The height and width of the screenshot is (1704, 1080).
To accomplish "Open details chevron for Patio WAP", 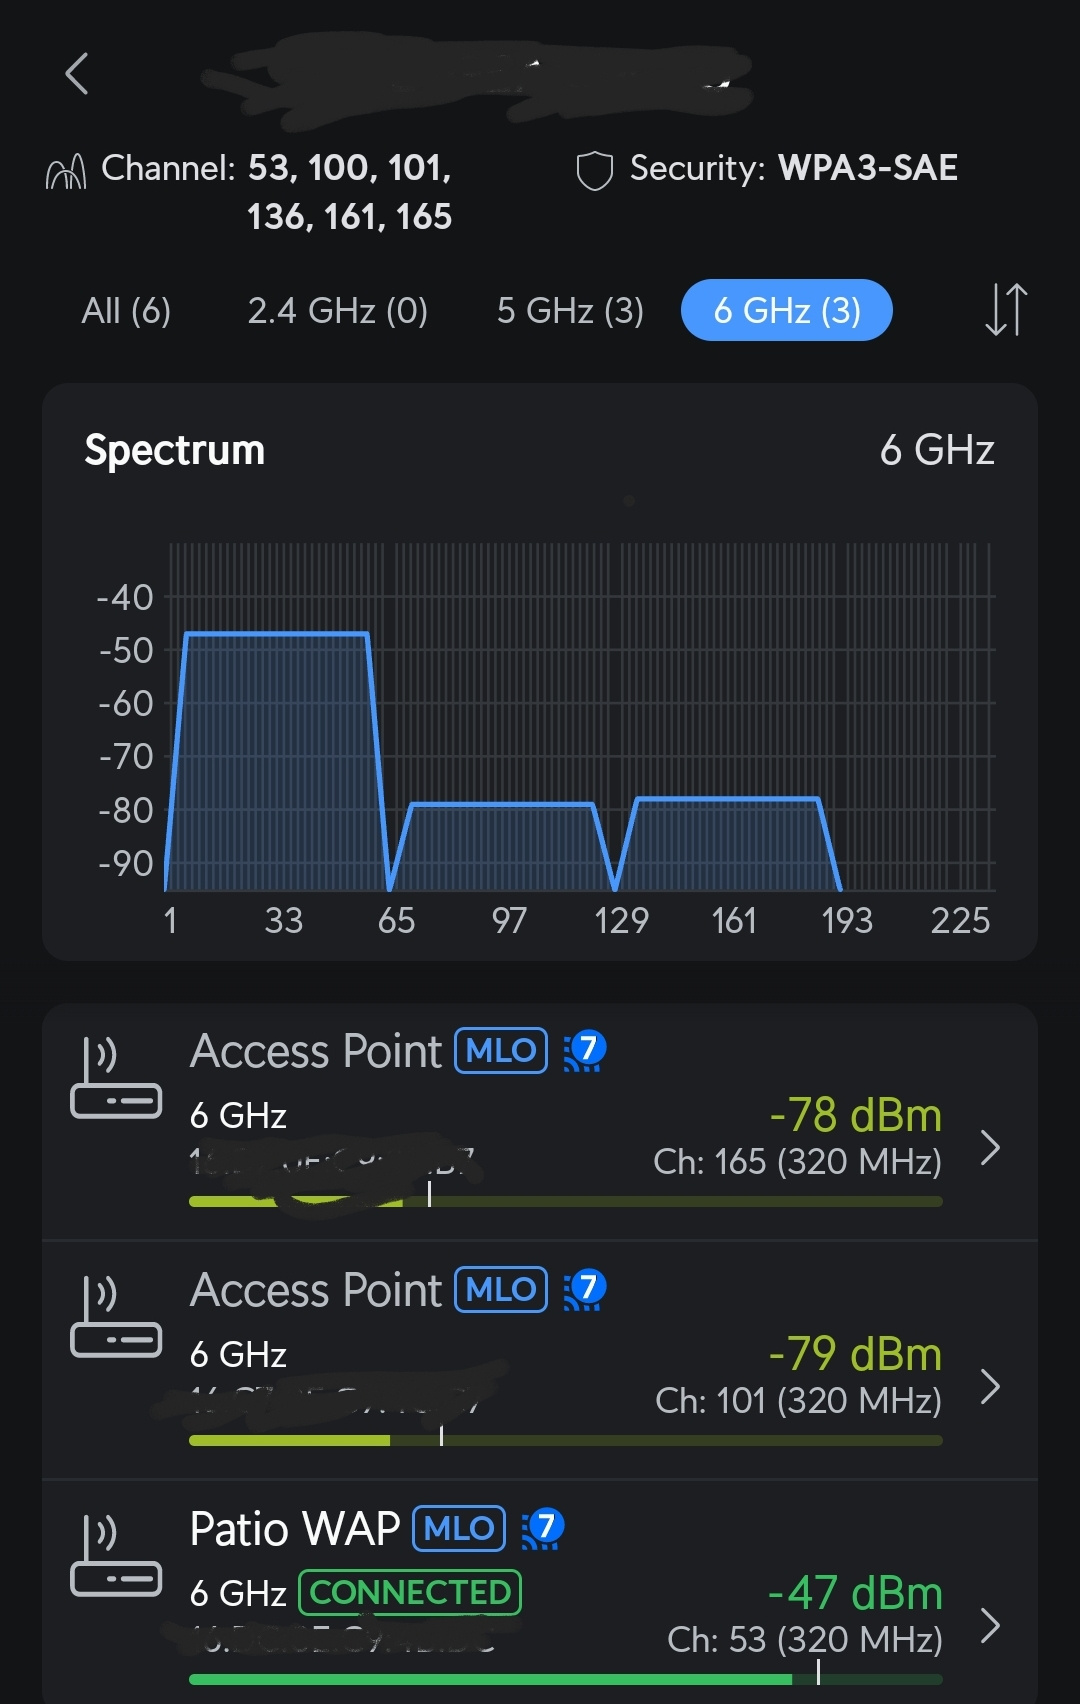I will tap(990, 1626).
